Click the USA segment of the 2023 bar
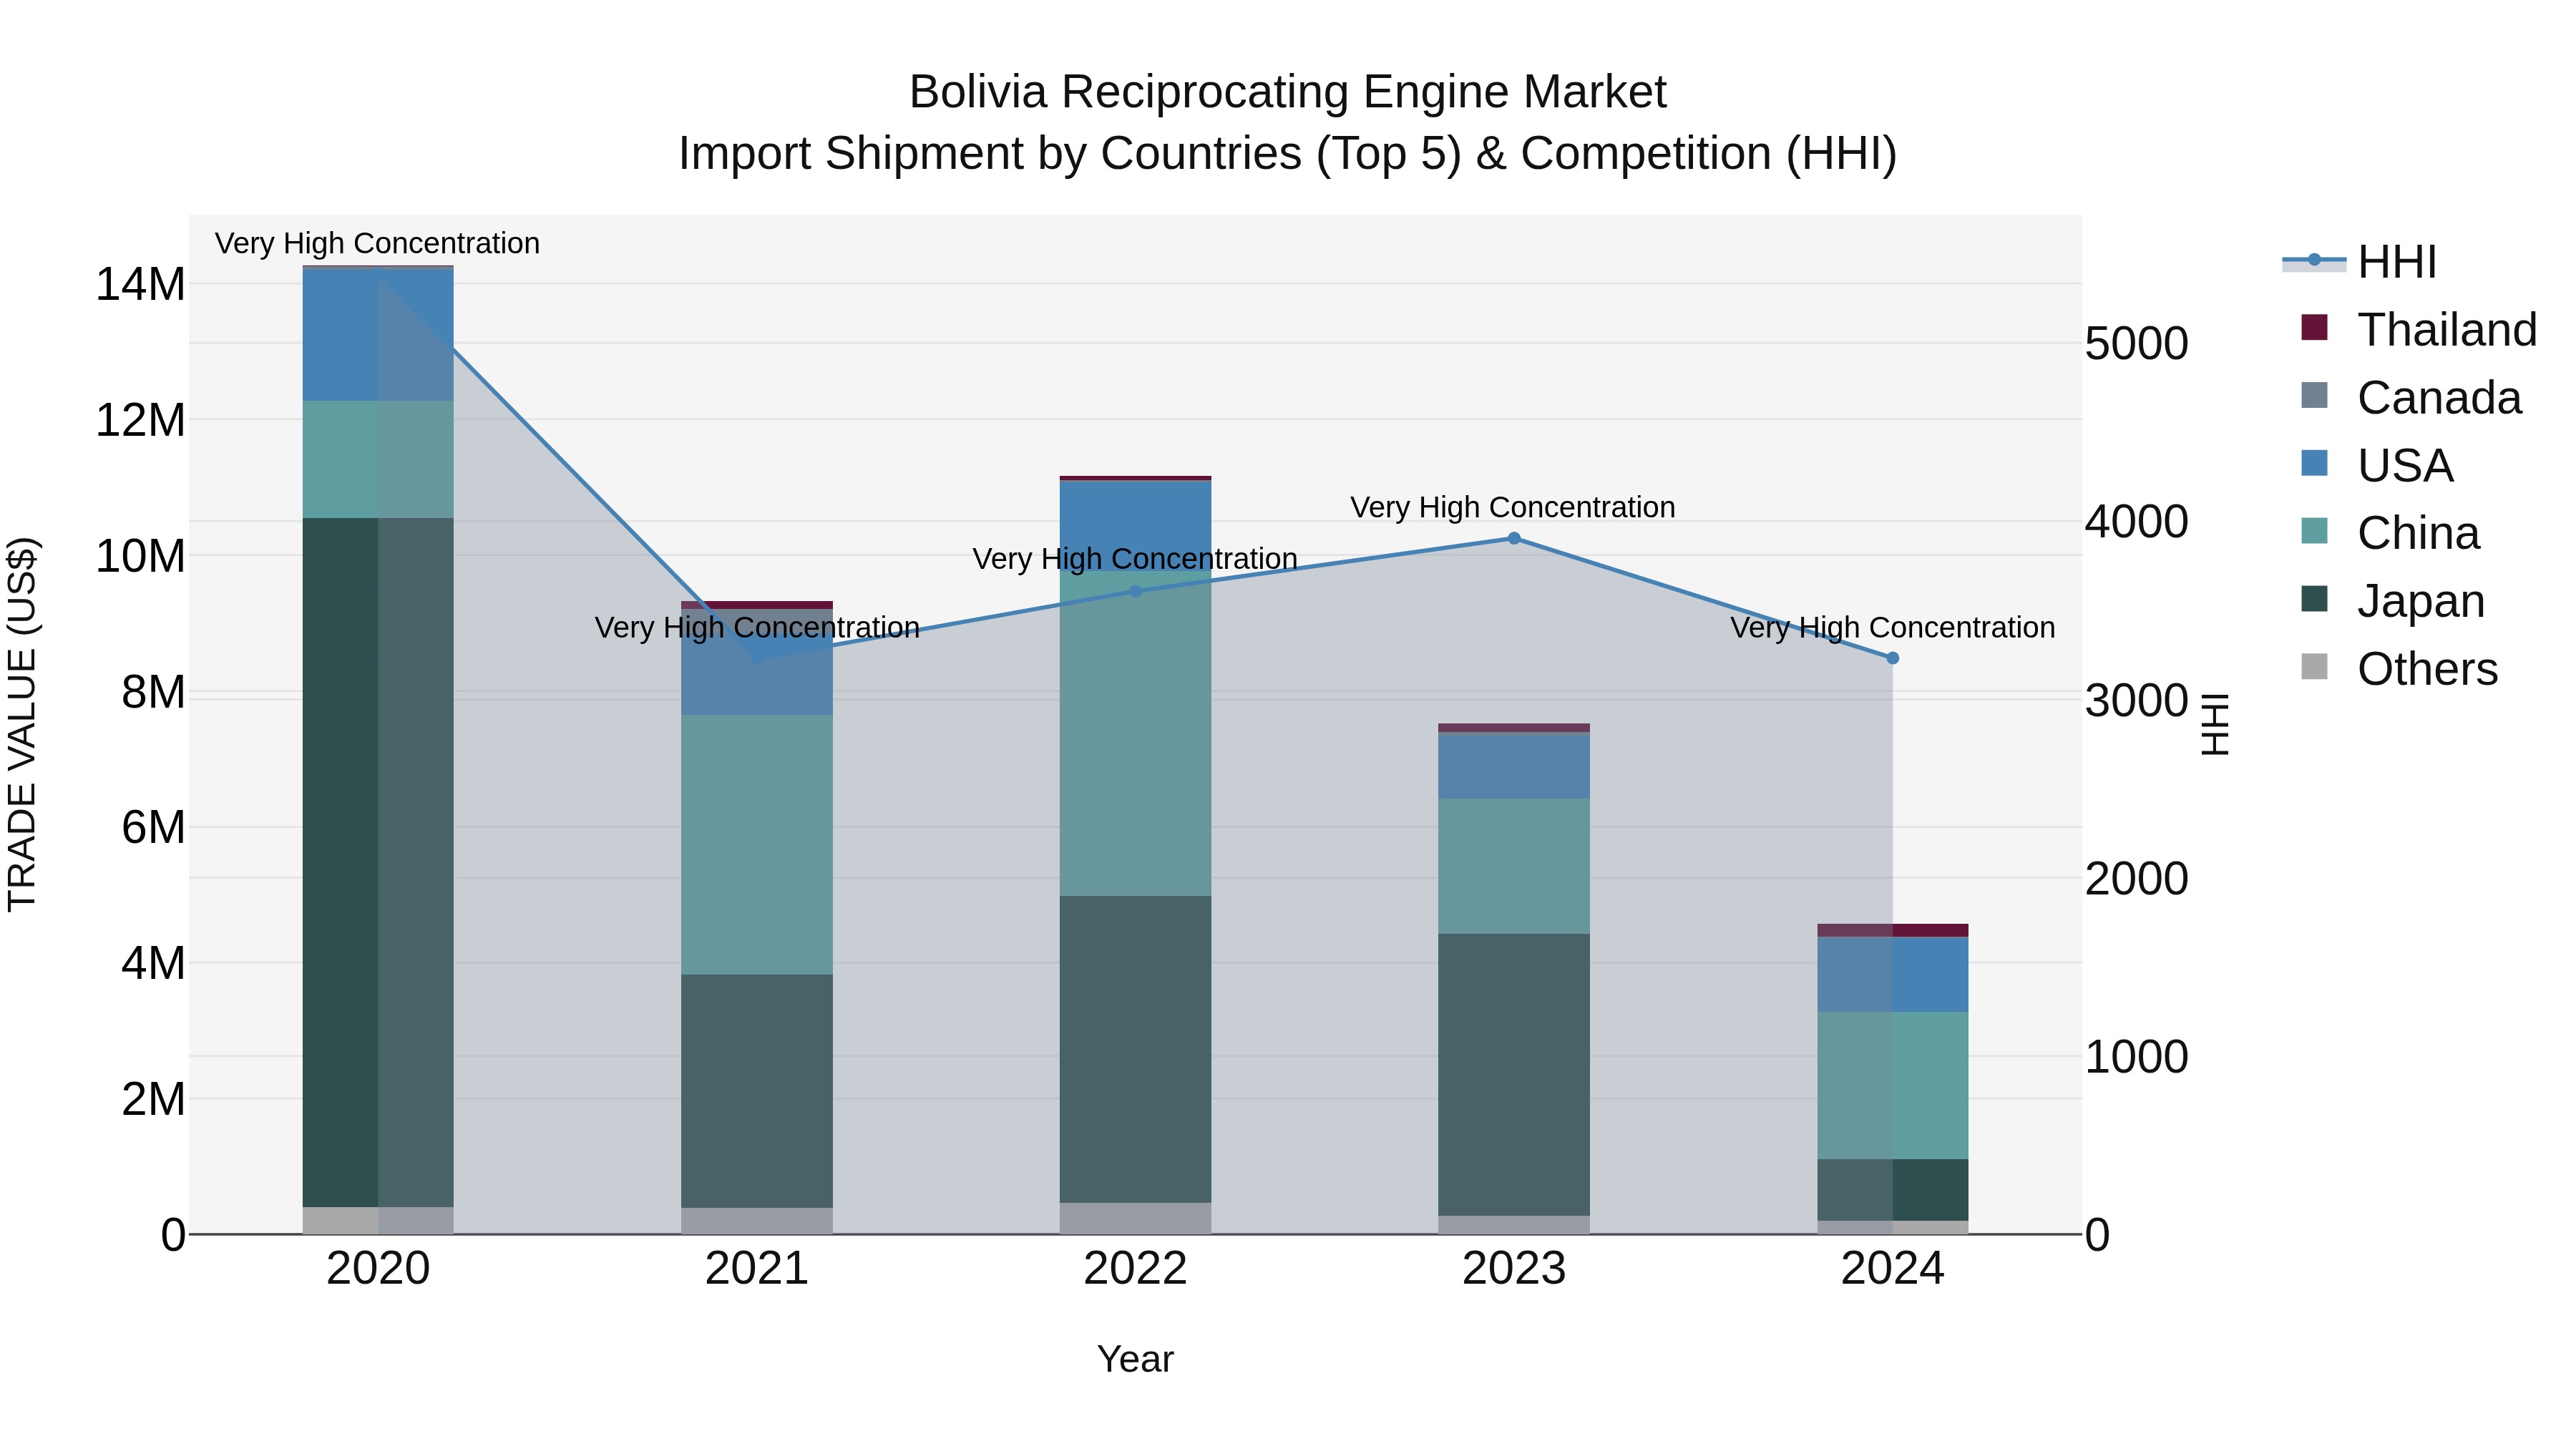The width and height of the screenshot is (2576, 1449). click(1514, 766)
